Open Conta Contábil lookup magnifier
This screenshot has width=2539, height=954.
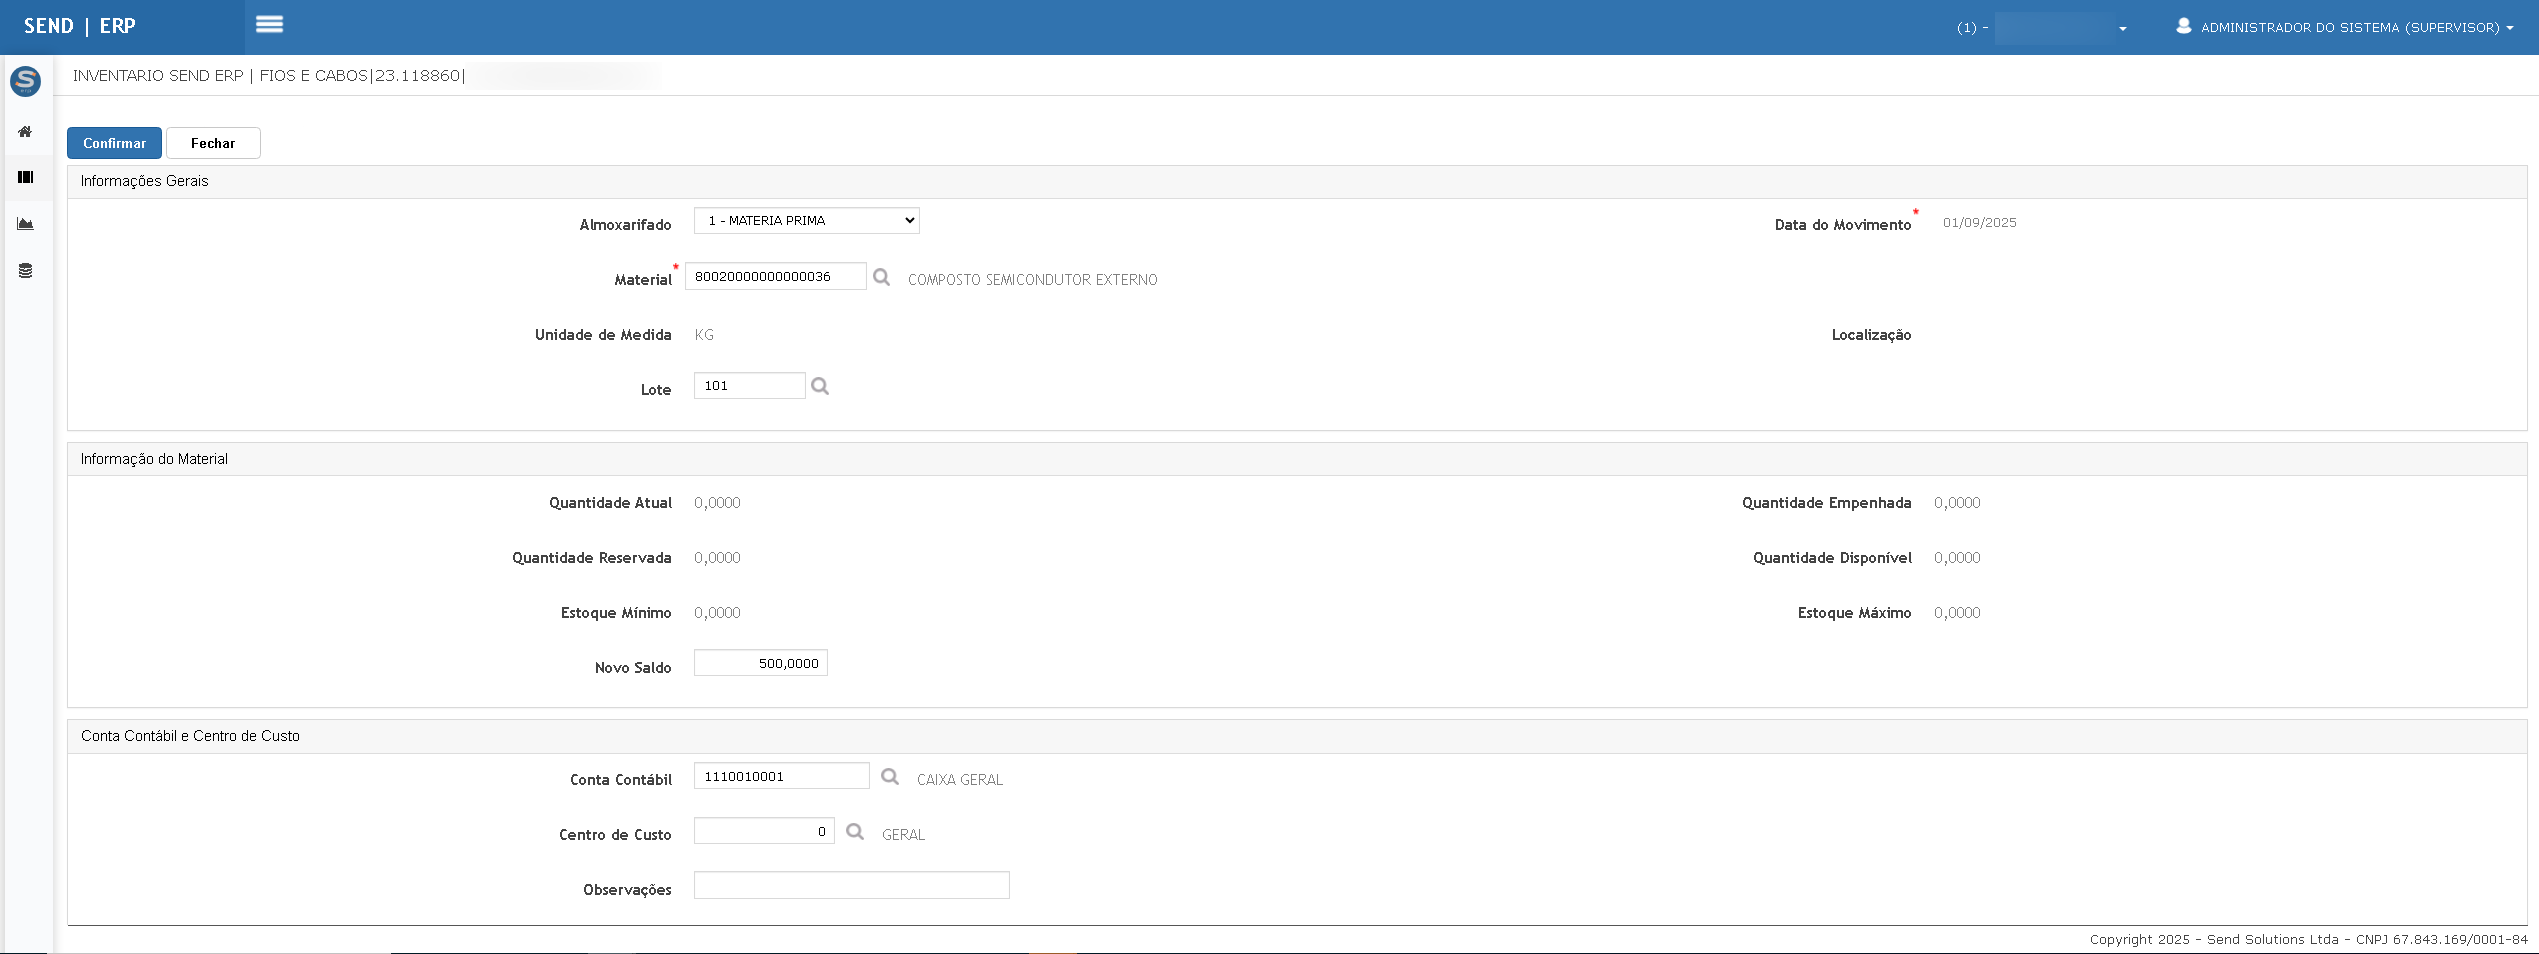pyautogui.click(x=890, y=777)
